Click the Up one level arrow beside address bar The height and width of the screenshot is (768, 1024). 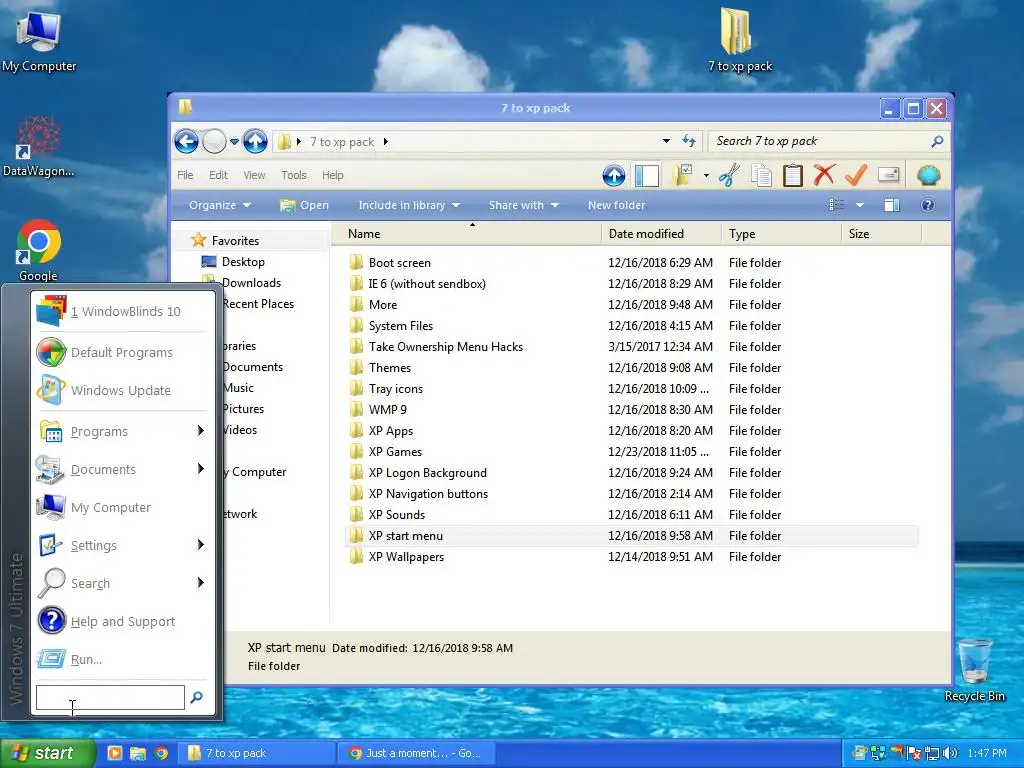pos(255,141)
